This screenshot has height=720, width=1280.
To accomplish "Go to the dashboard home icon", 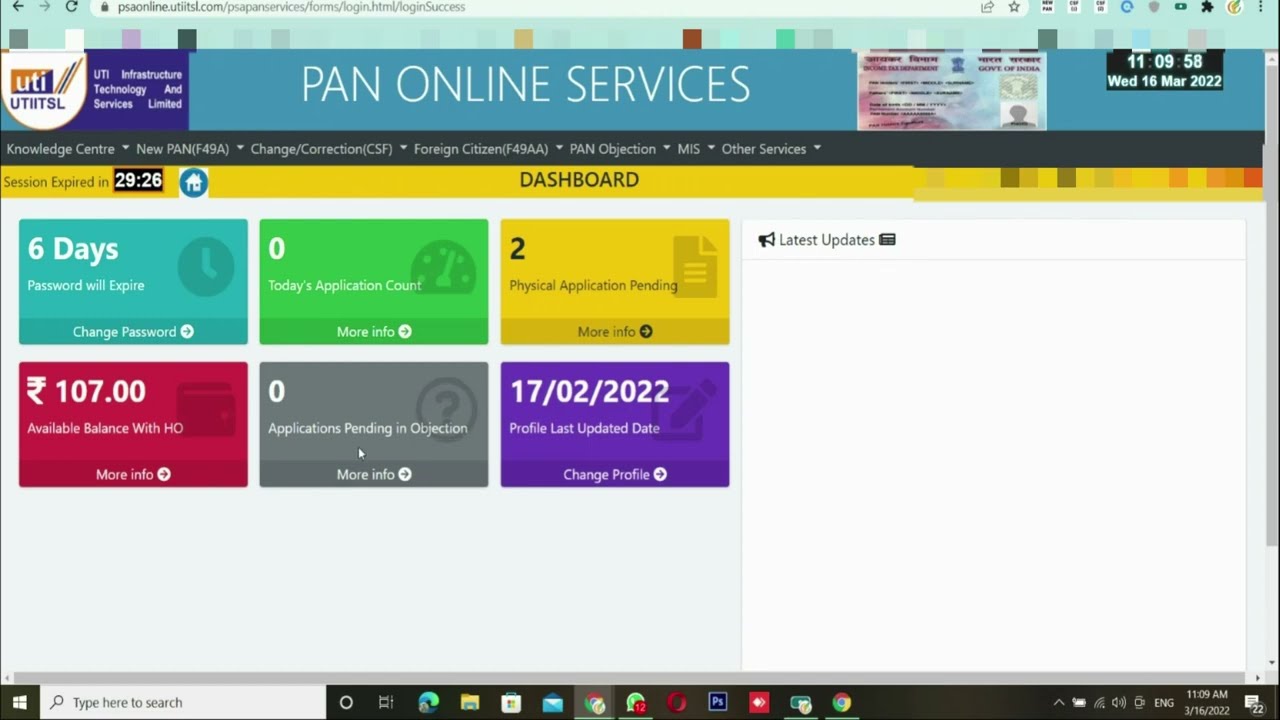I will (x=193, y=182).
